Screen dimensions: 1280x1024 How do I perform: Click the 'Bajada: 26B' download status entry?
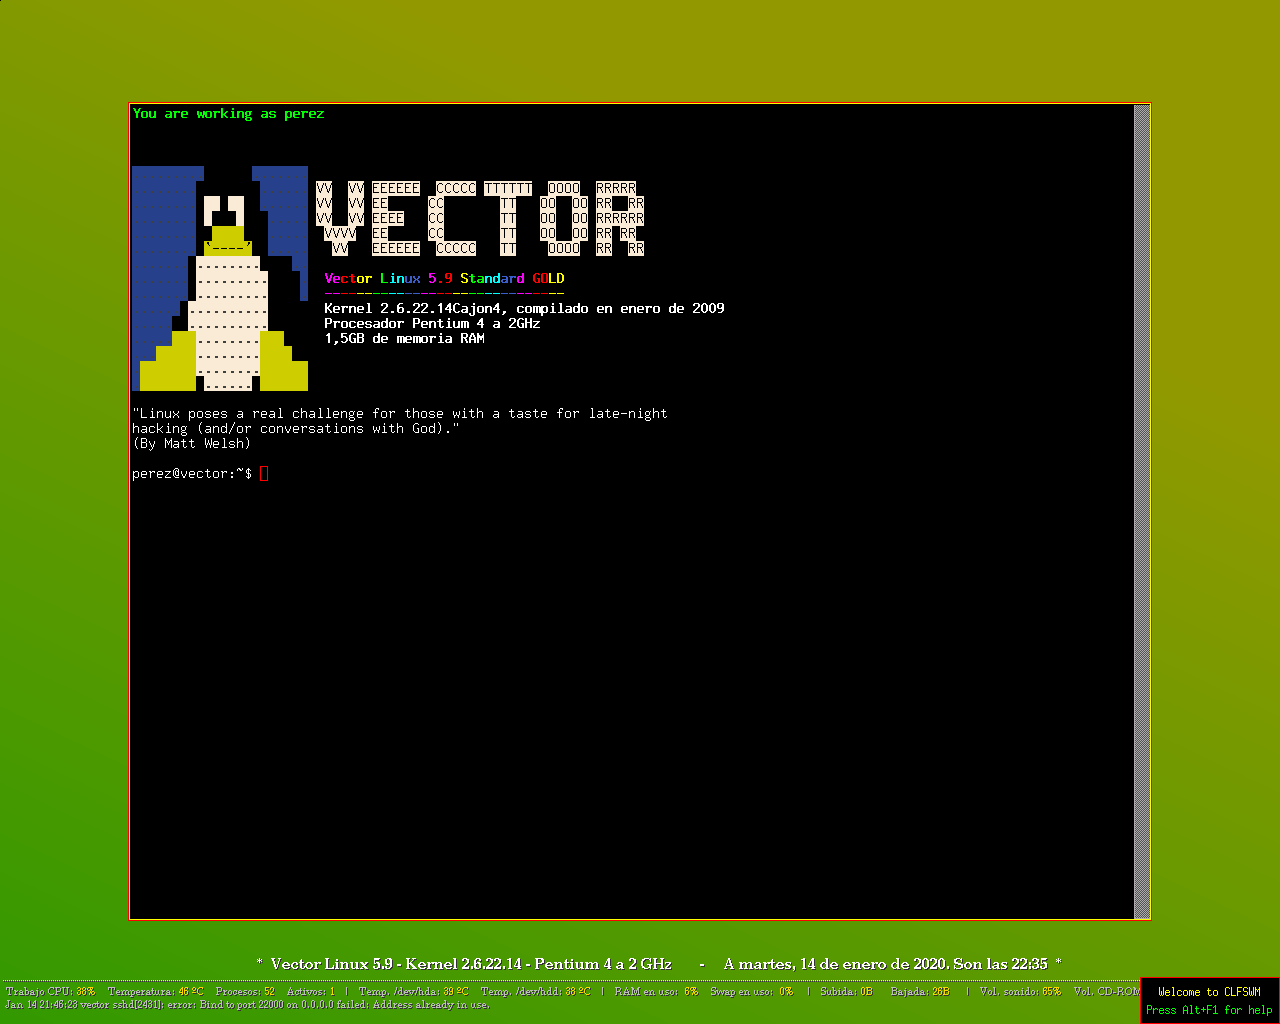(921, 992)
